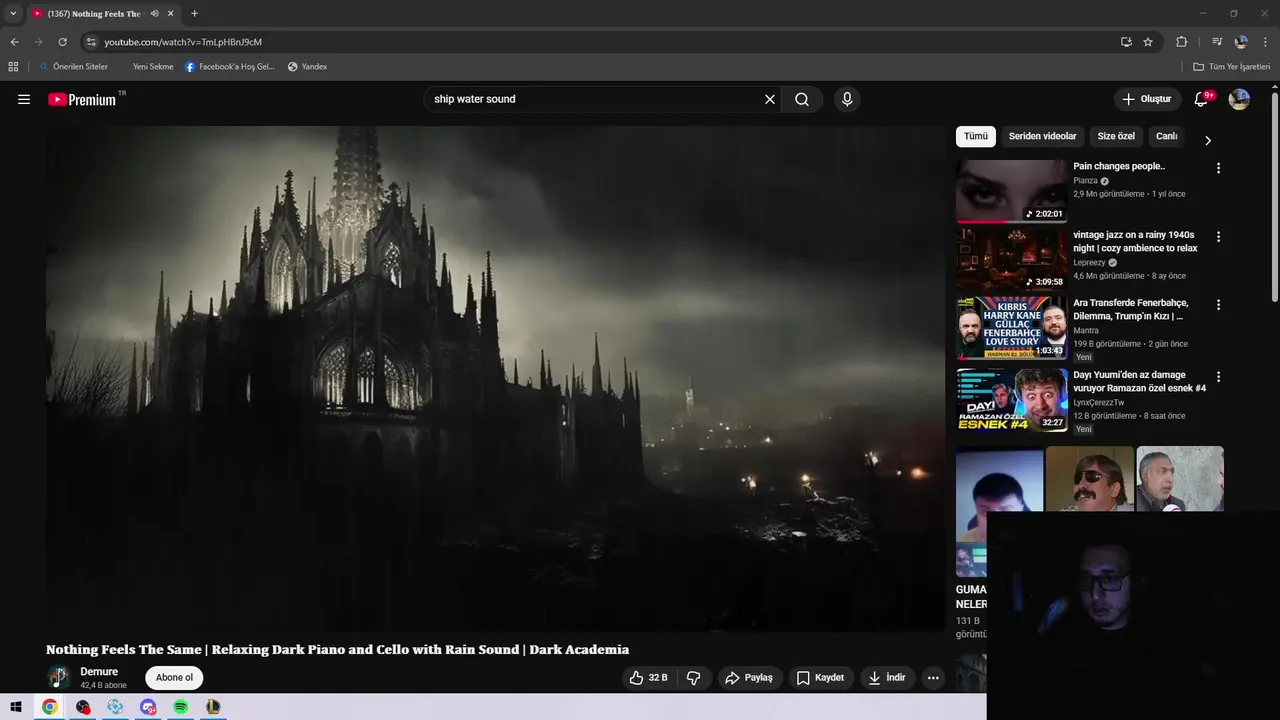Close the Nothing Feels The Same tab
Image resolution: width=1280 pixels, height=720 pixels.
(x=171, y=13)
